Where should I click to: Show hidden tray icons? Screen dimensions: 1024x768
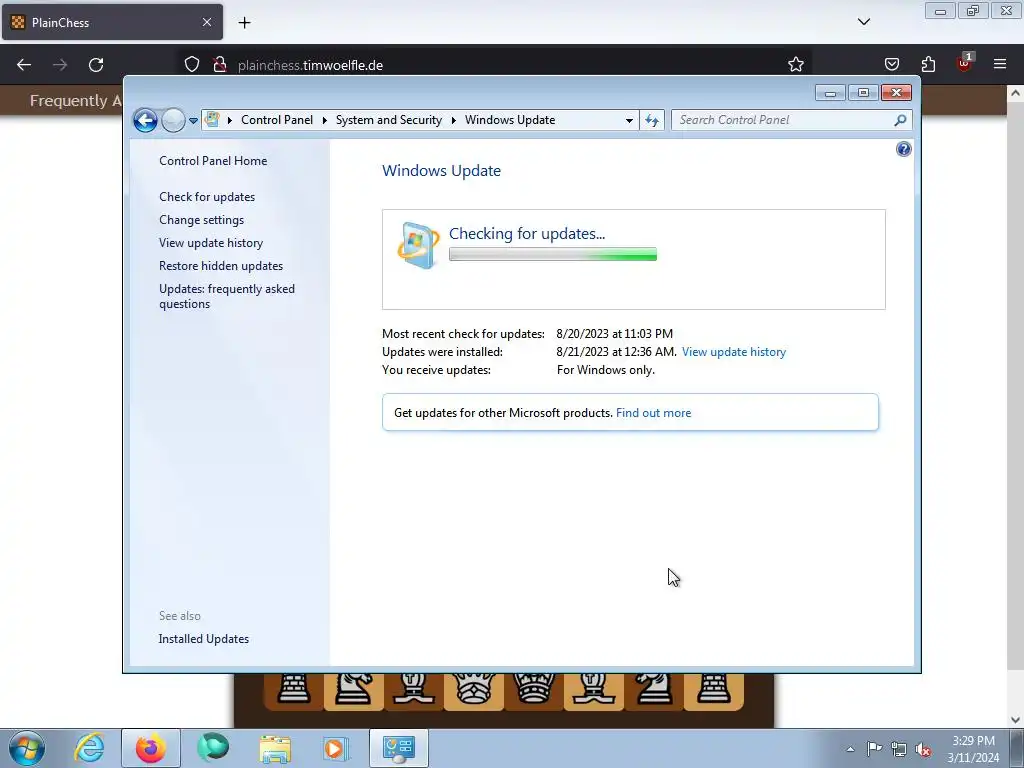click(850, 749)
